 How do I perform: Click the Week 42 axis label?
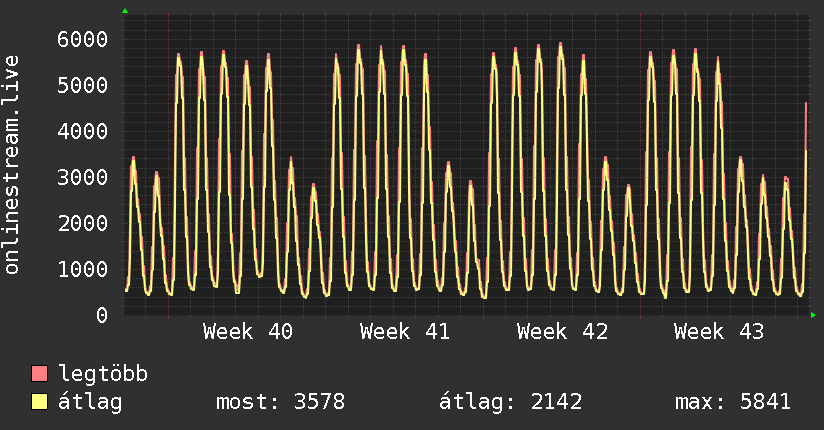coord(562,332)
